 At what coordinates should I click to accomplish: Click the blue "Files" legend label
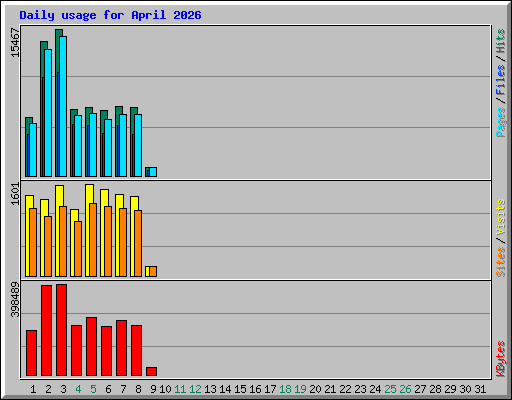click(501, 80)
